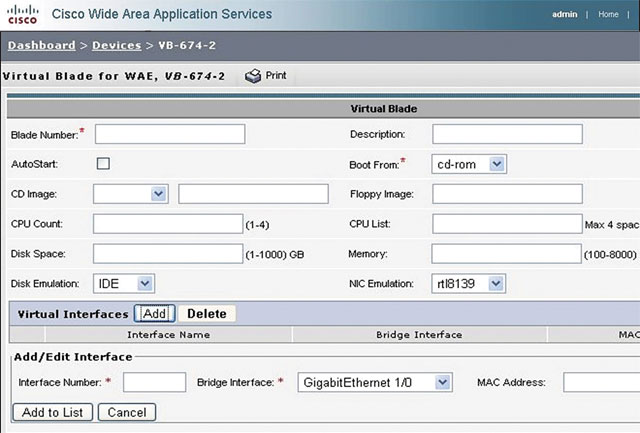The image size is (640, 433).
Task: Focus the Blade Number field
Action: tap(170, 134)
